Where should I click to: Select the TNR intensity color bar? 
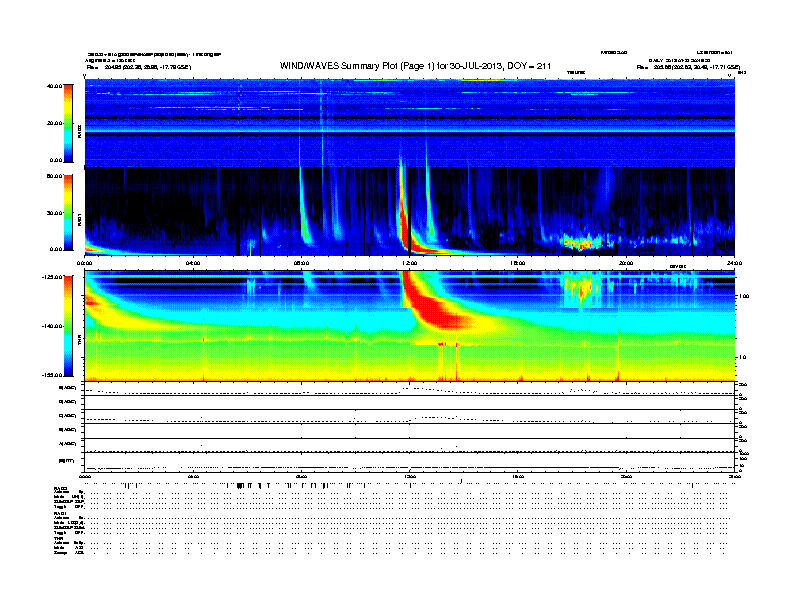coord(68,326)
